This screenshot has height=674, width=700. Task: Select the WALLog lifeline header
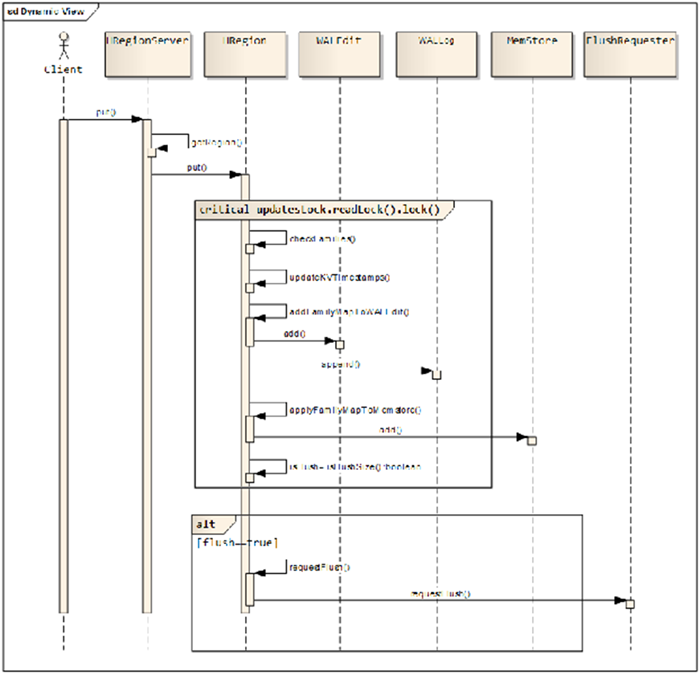coord(437,55)
